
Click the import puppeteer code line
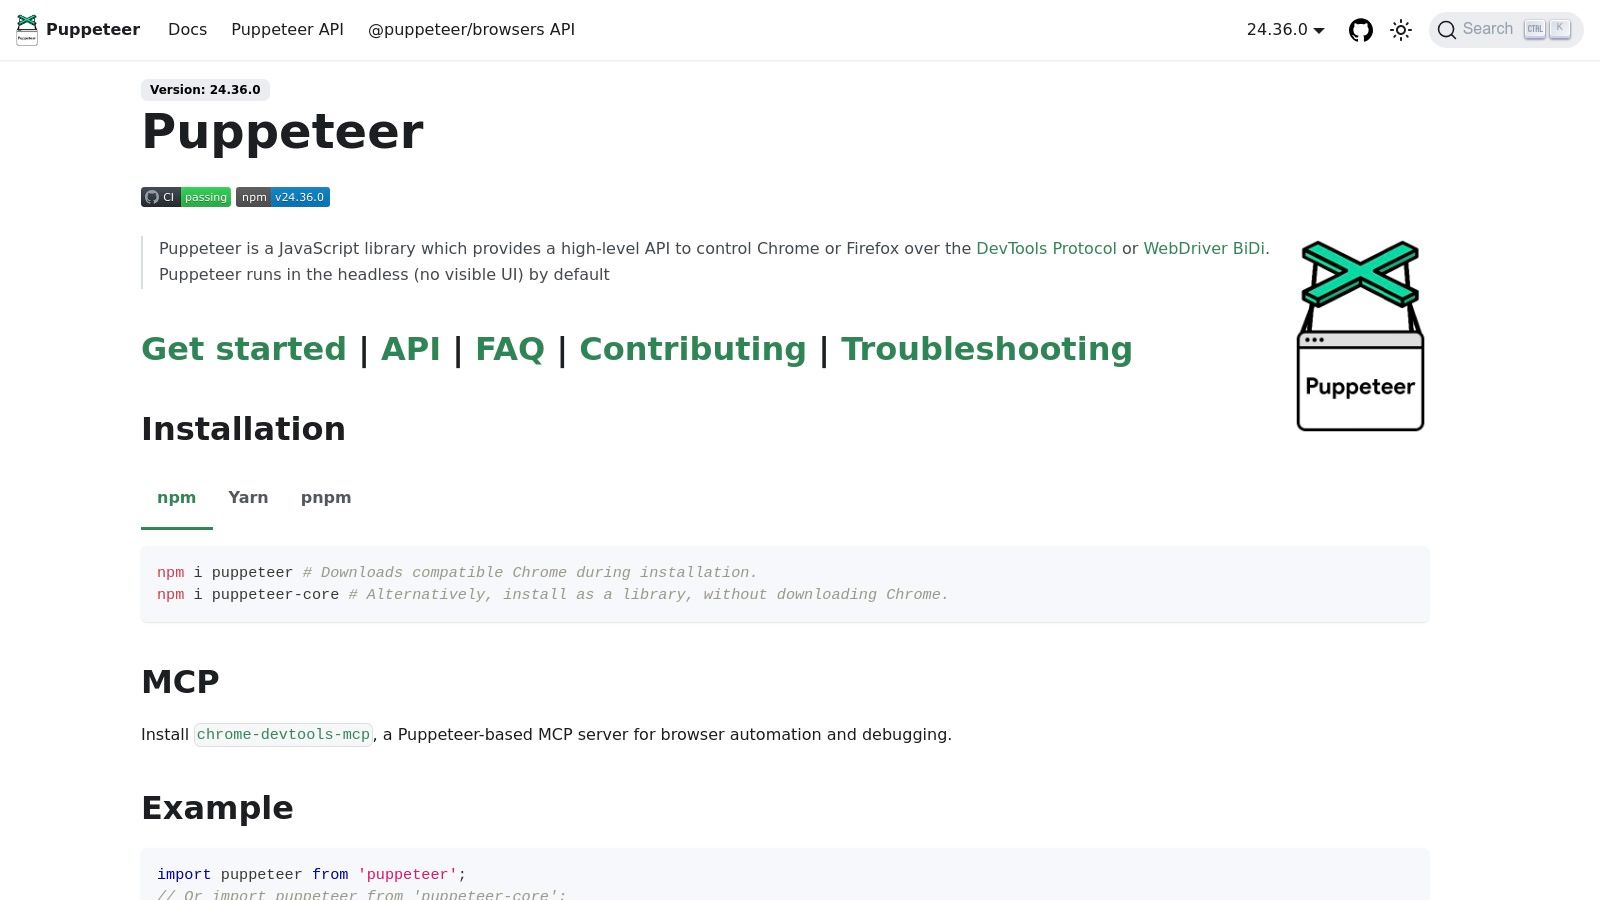pyautogui.click(x=312, y=875)
